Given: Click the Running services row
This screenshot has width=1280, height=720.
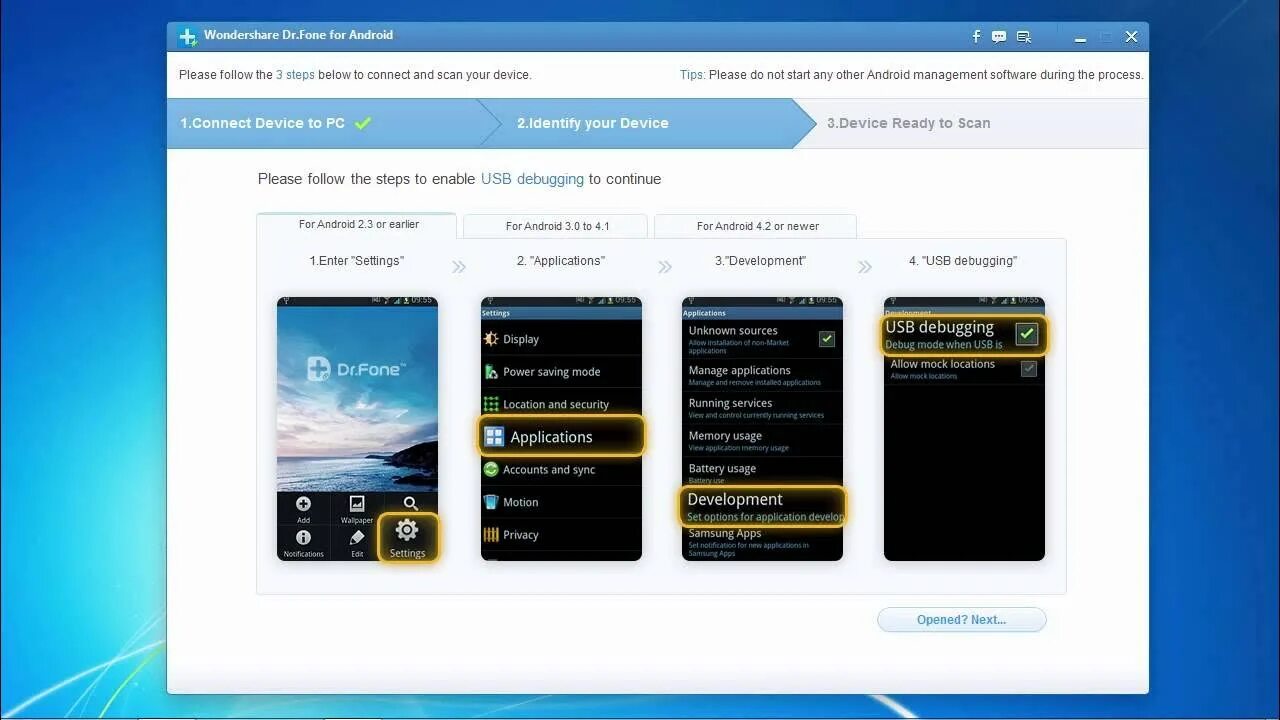Looking at the screenshot, I should click(761, 408).
